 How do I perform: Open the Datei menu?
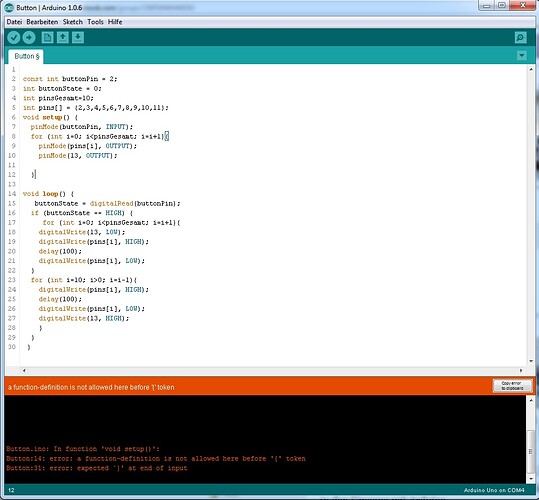click(x=14, y=22)
